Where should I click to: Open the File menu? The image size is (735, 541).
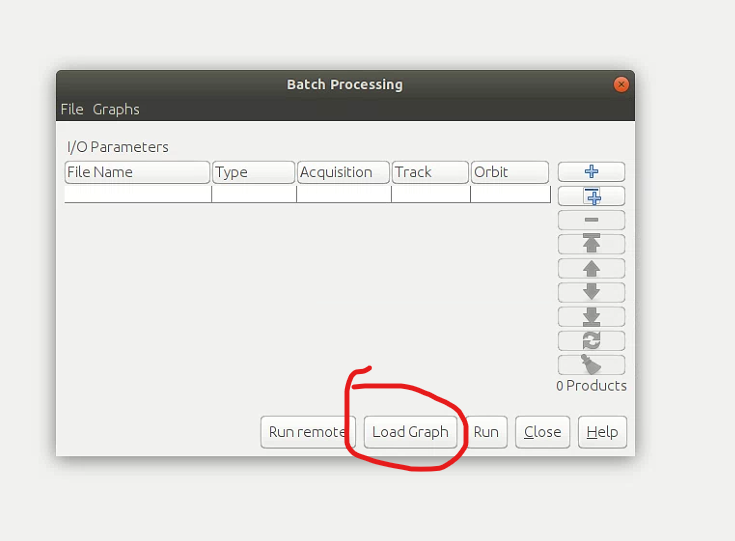pos(72,109)
